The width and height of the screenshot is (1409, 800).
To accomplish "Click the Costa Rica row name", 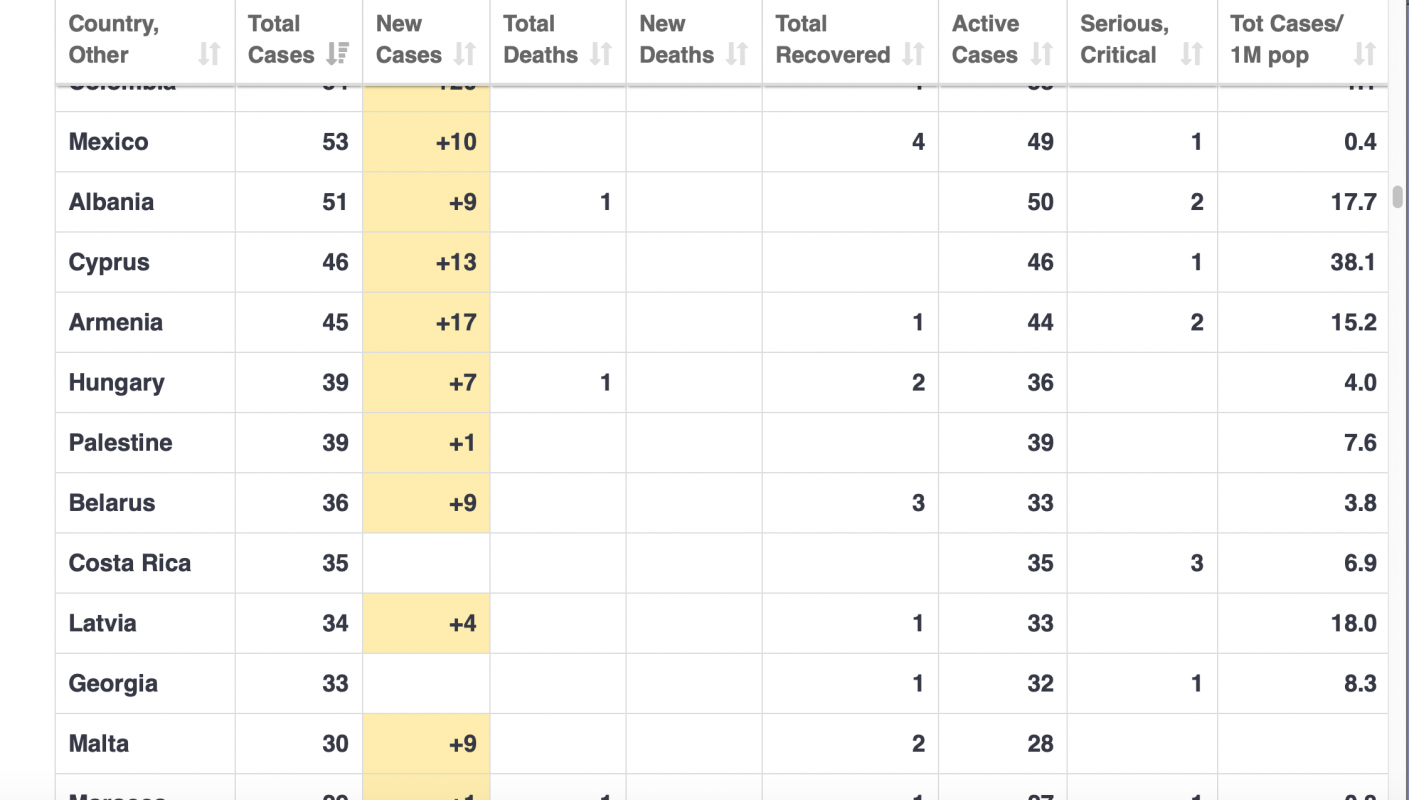I will pyautogui.click(x=129, y=563).
